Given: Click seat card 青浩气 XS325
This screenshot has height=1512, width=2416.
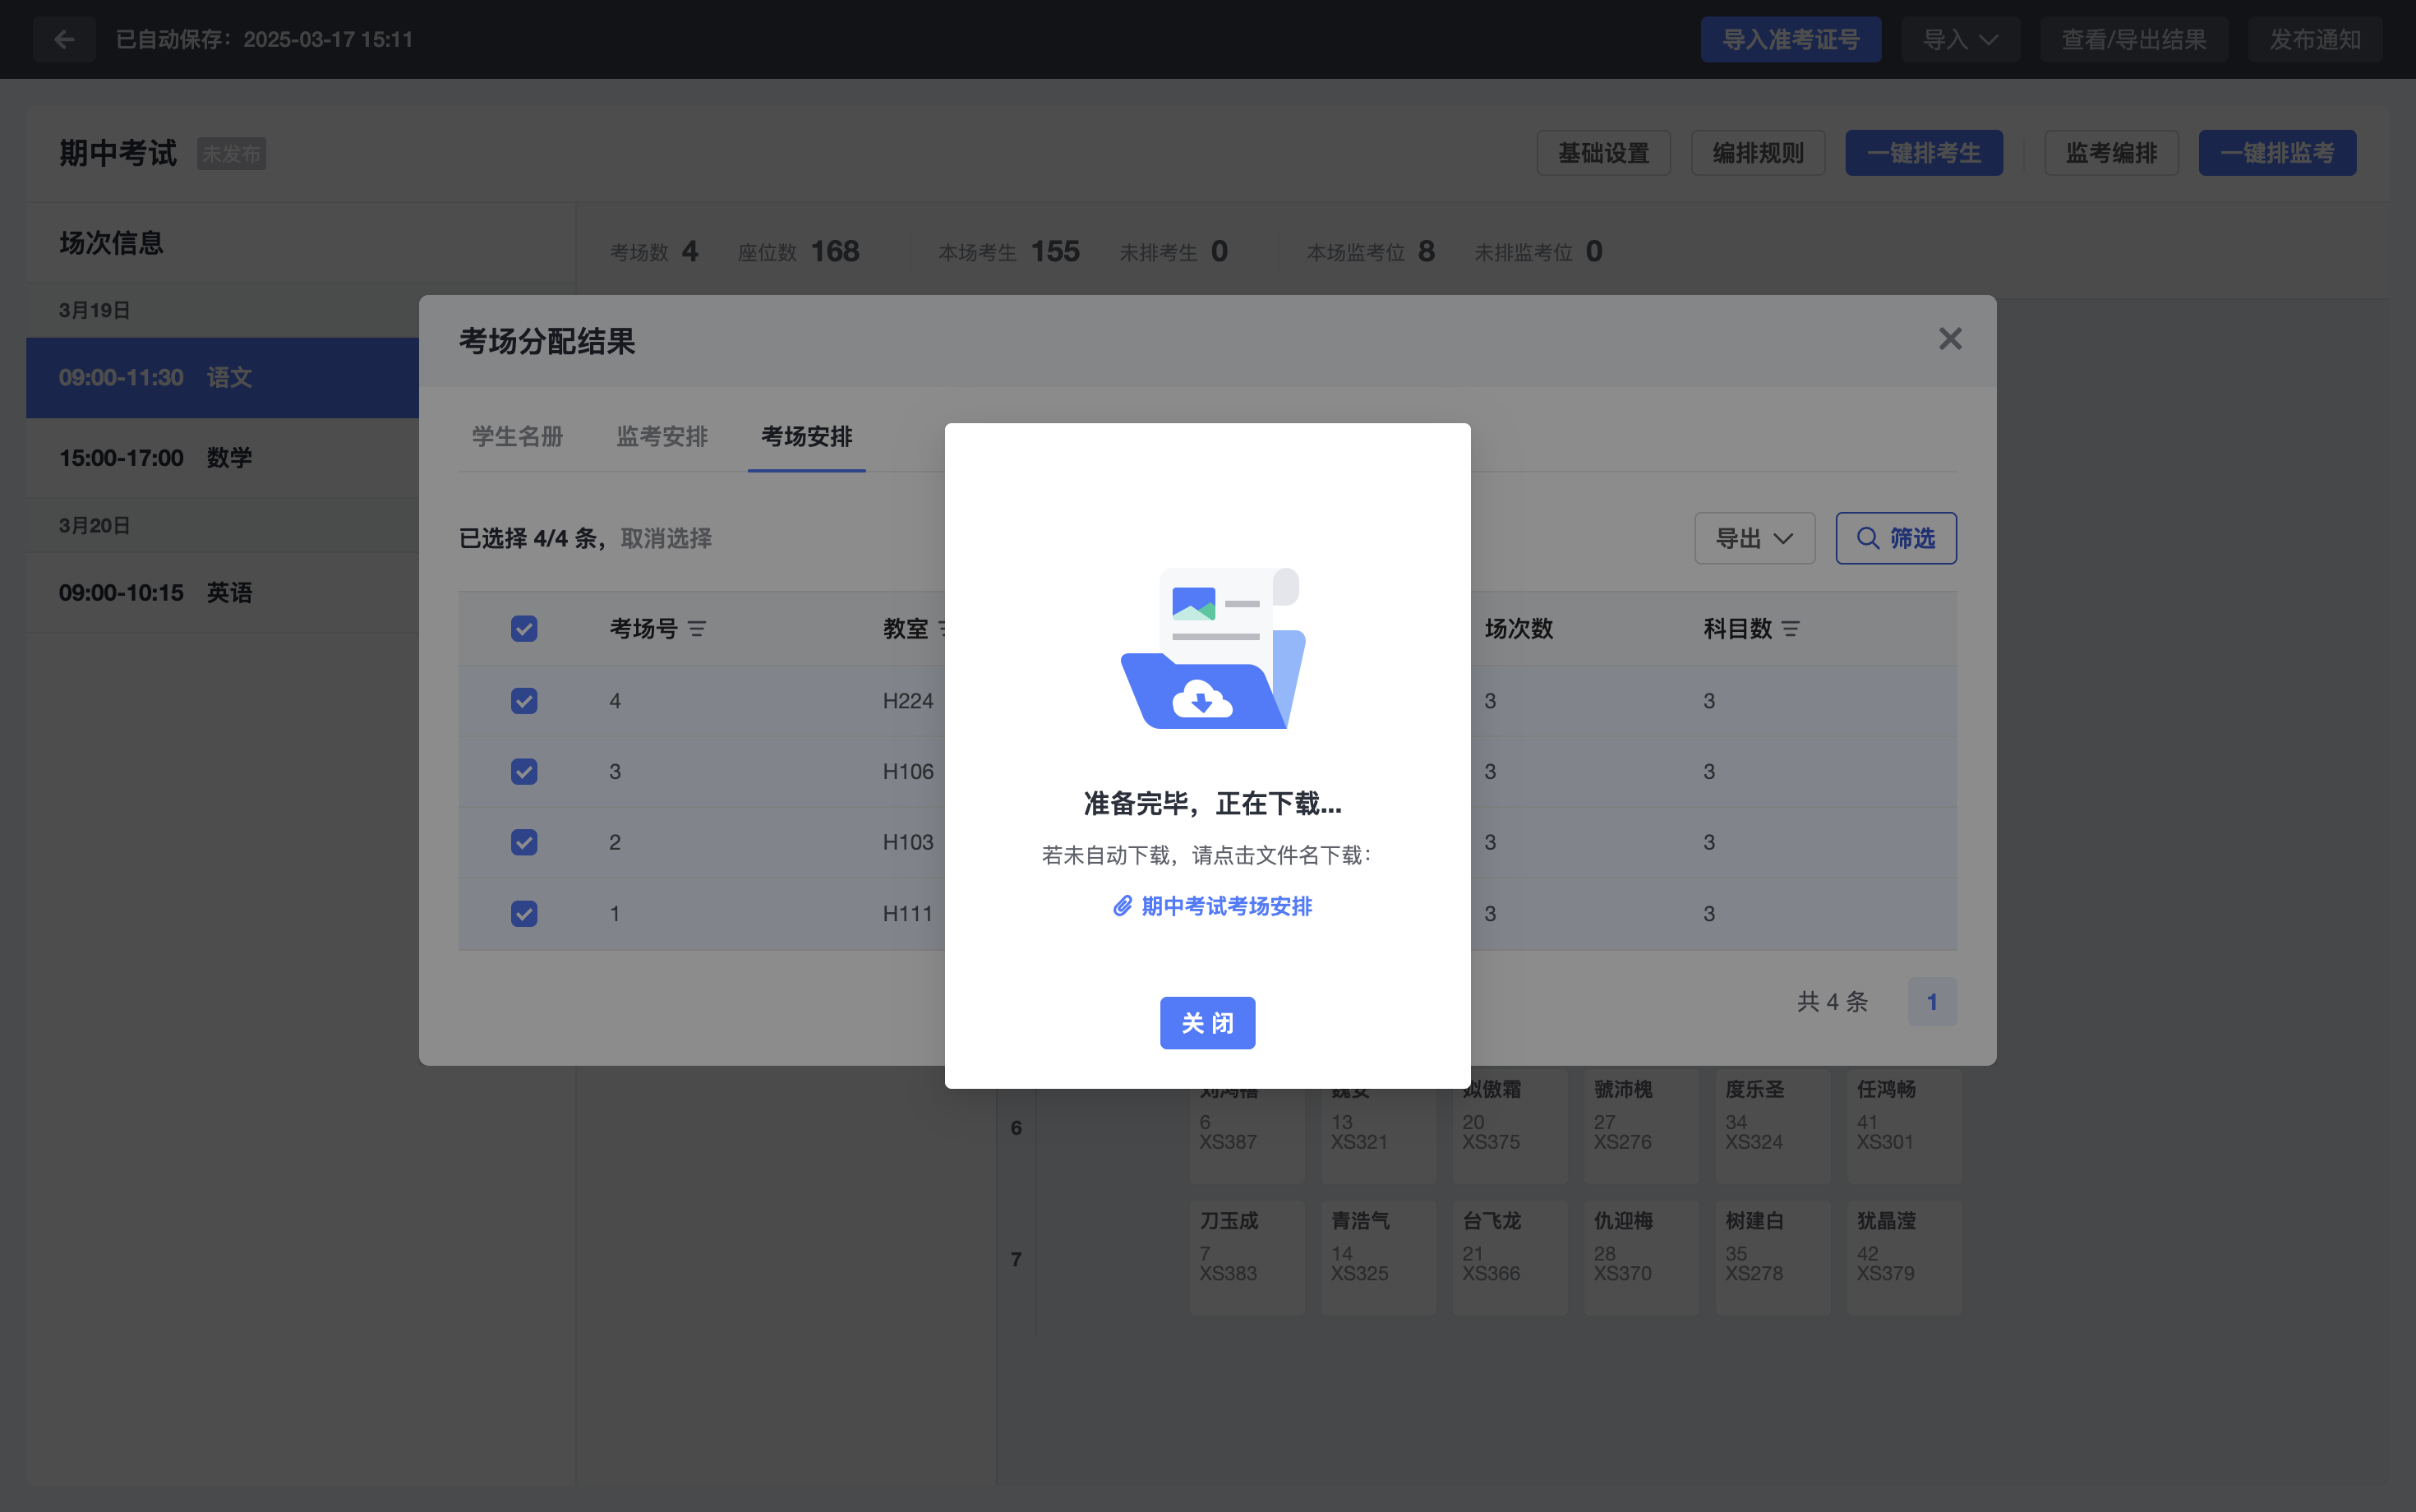Looking at the screenshot, I should [x=1378, y=1258].
